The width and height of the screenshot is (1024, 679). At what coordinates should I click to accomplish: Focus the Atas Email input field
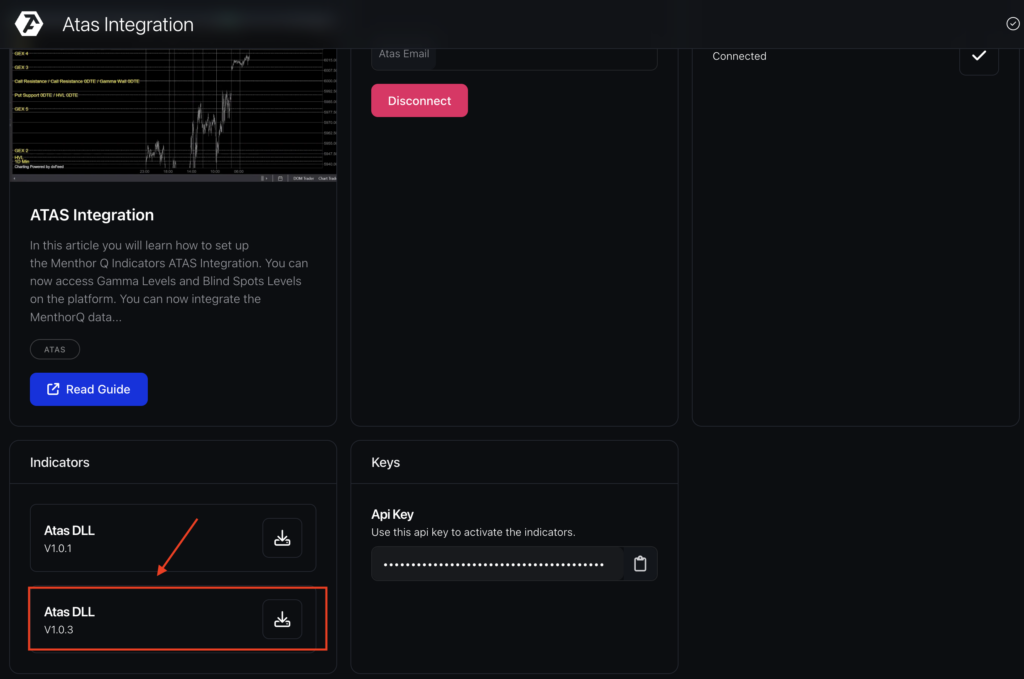[514, 57]
